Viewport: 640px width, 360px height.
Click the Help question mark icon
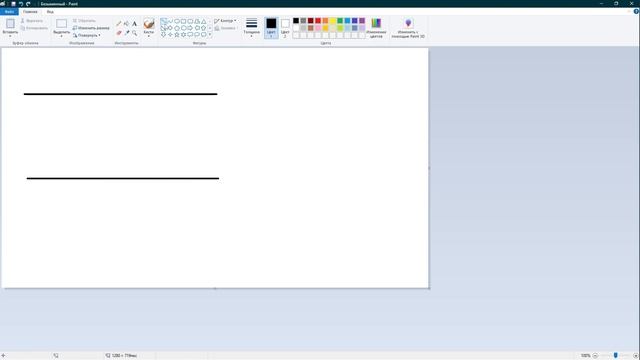pos(636,11)
